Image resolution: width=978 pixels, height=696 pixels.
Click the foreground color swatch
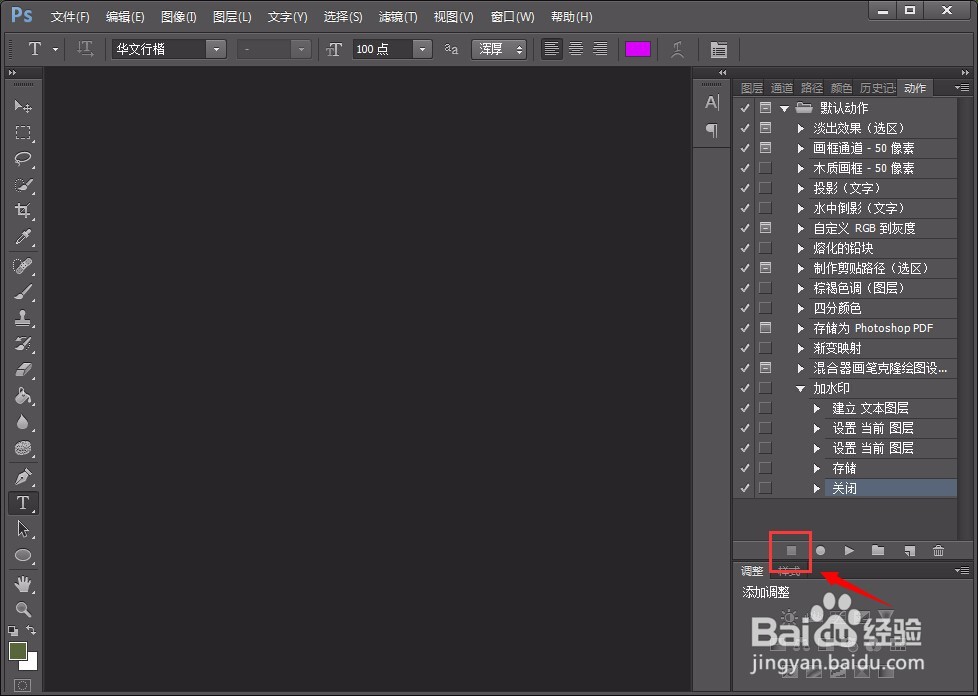[18, 651]
